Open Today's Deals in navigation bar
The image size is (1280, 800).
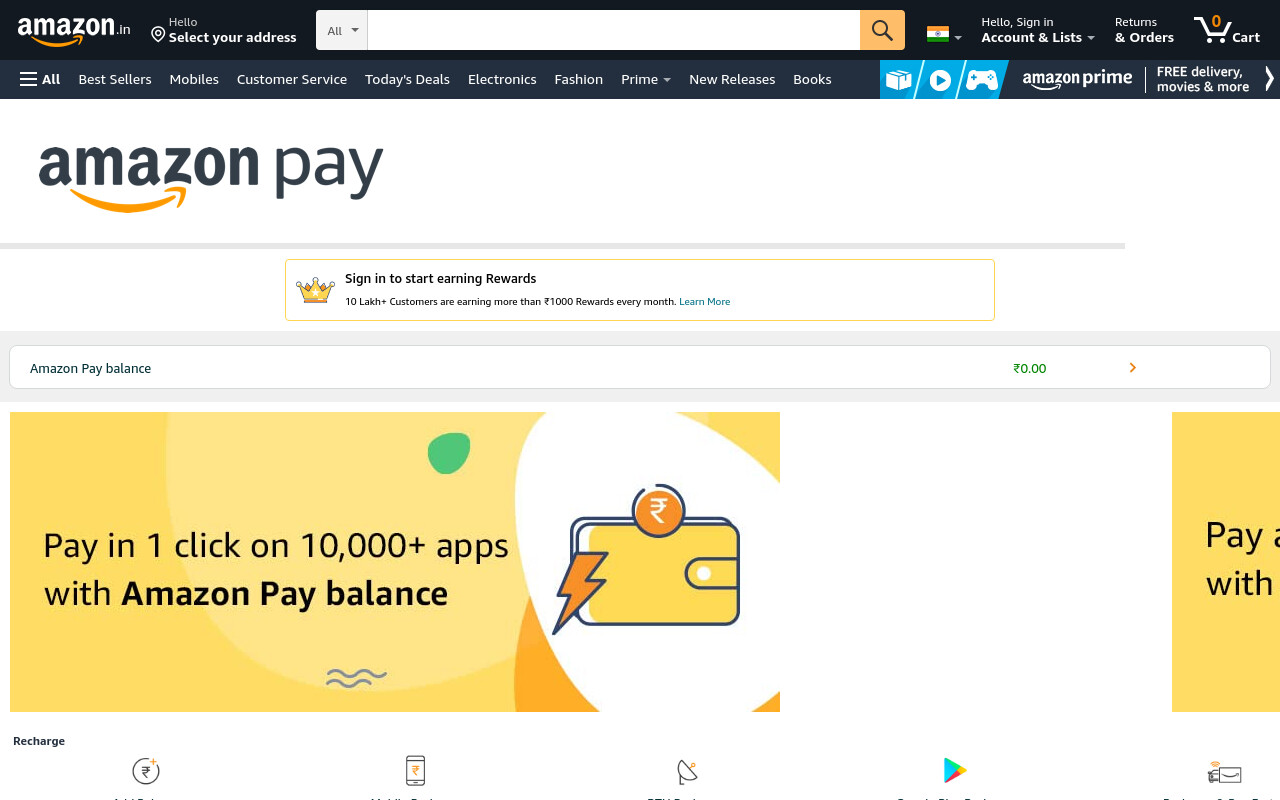click(407, 79)
